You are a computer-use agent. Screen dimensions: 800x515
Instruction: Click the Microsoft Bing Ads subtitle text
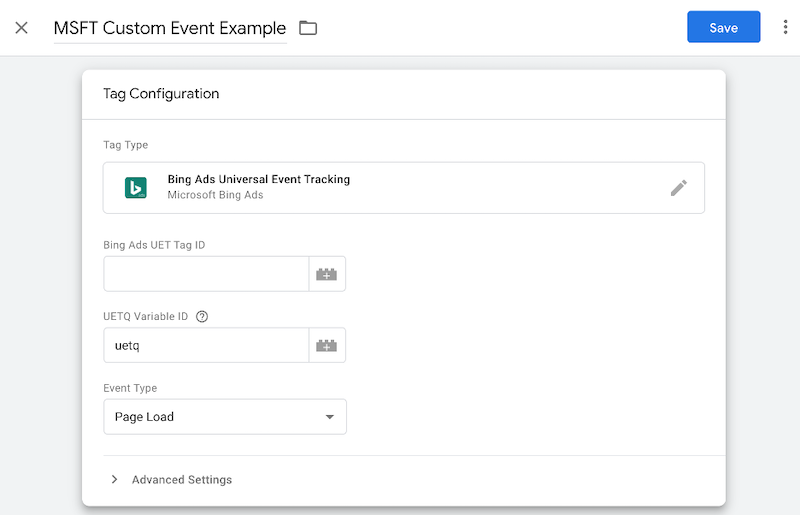[x=215, y=195]
